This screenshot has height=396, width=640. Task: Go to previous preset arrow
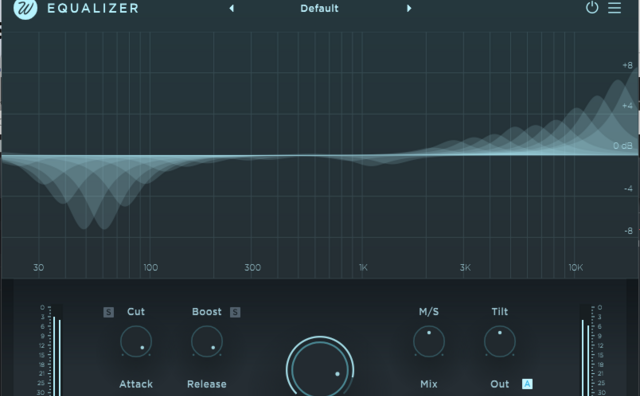[231, 8]
